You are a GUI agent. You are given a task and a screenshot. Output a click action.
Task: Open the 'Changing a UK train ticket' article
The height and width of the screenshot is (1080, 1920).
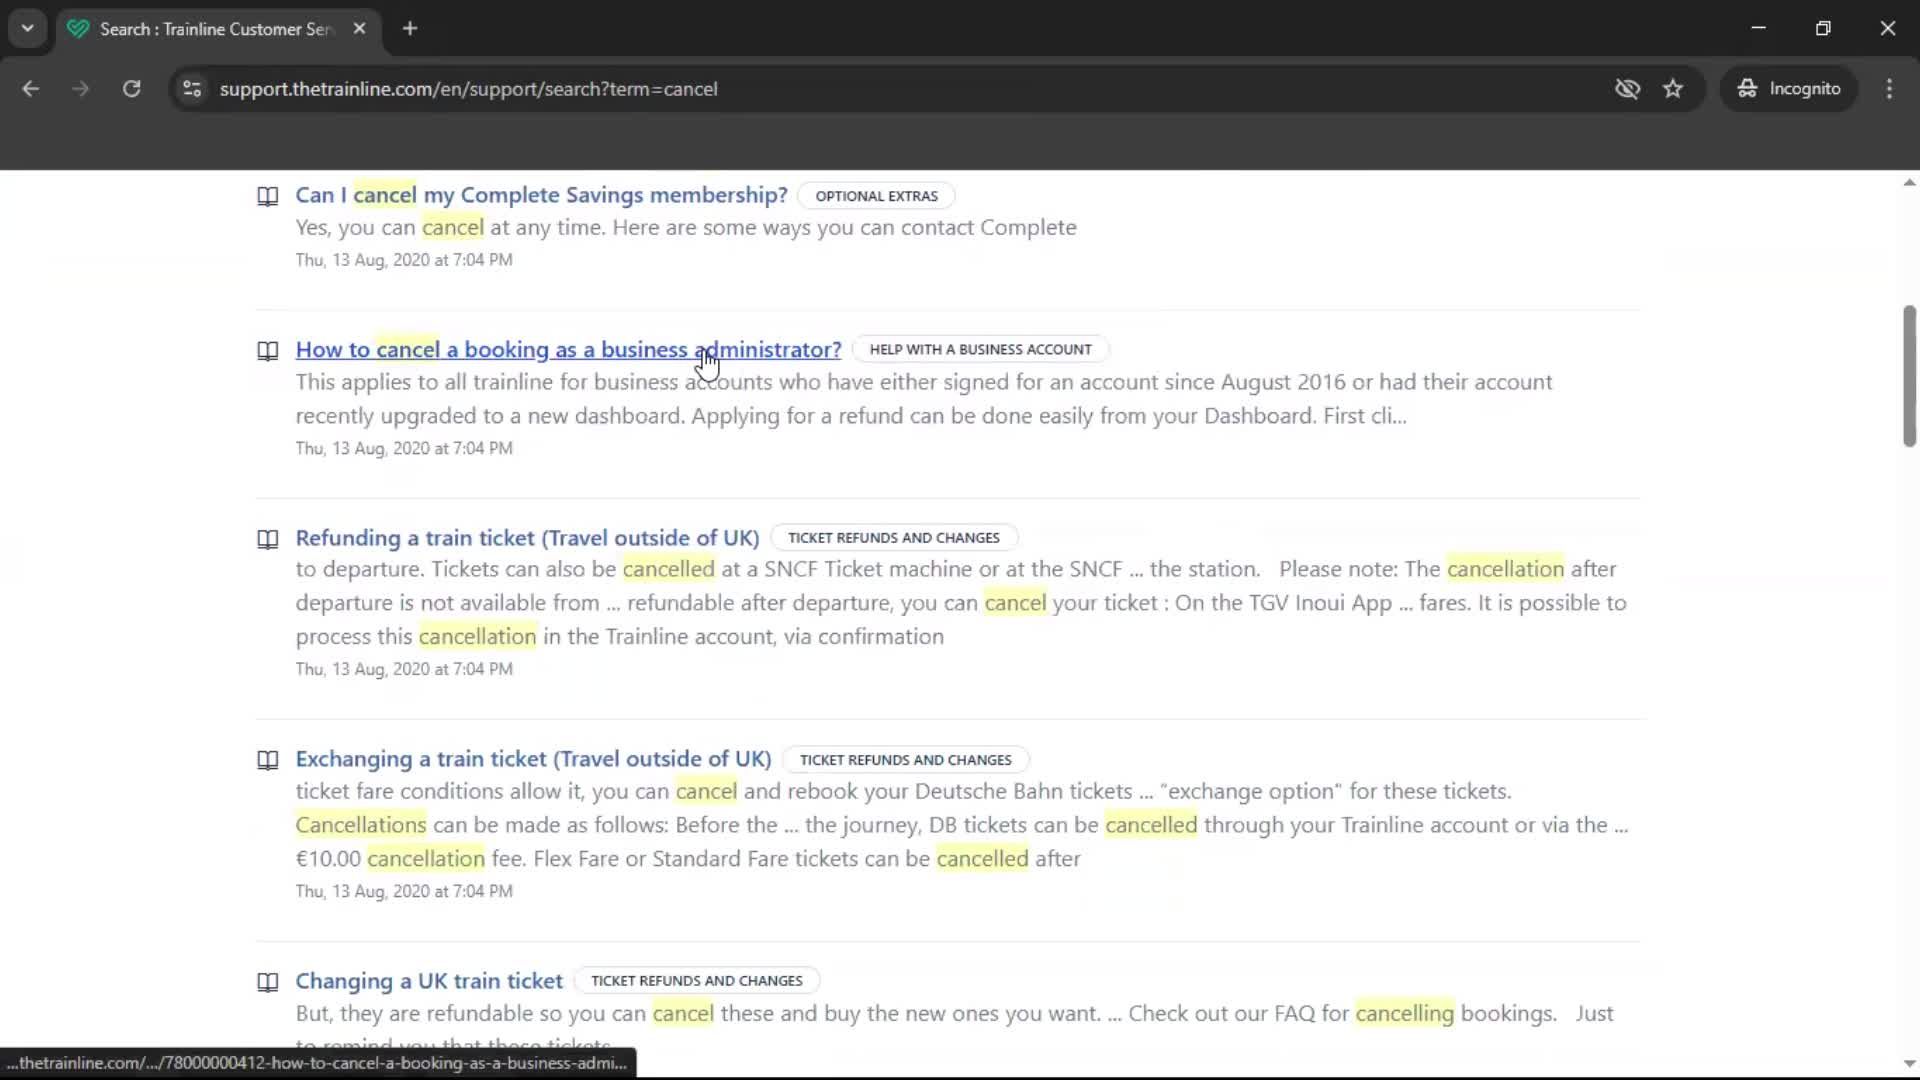428,981
